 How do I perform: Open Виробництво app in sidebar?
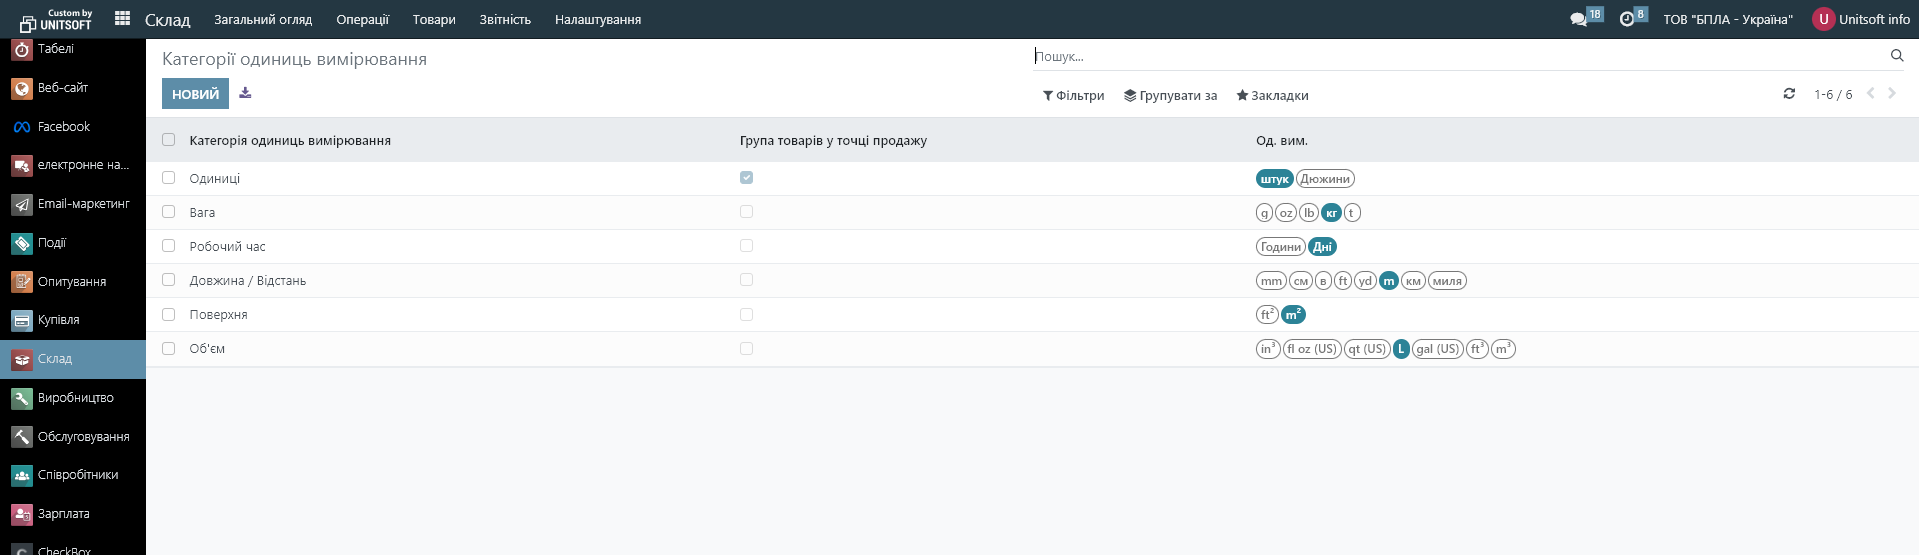pos(75,398)
